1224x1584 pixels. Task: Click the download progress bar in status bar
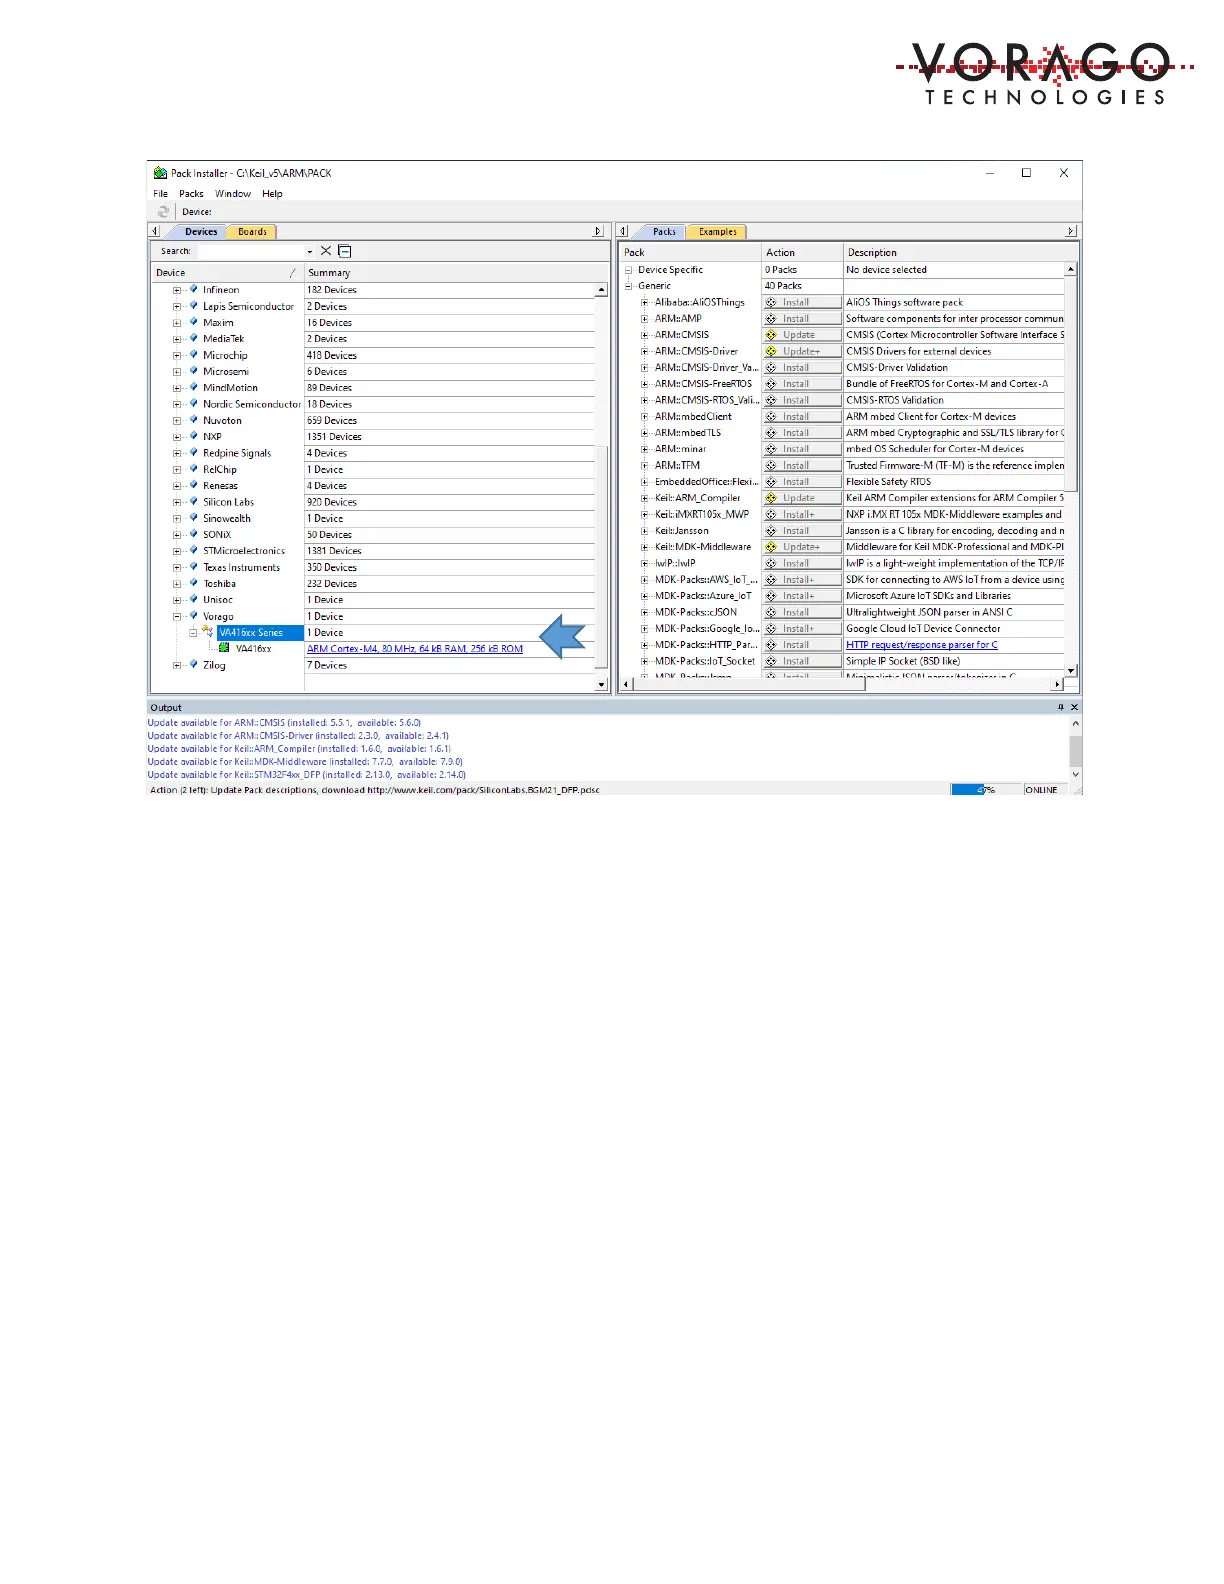click(x=986, y=790)
